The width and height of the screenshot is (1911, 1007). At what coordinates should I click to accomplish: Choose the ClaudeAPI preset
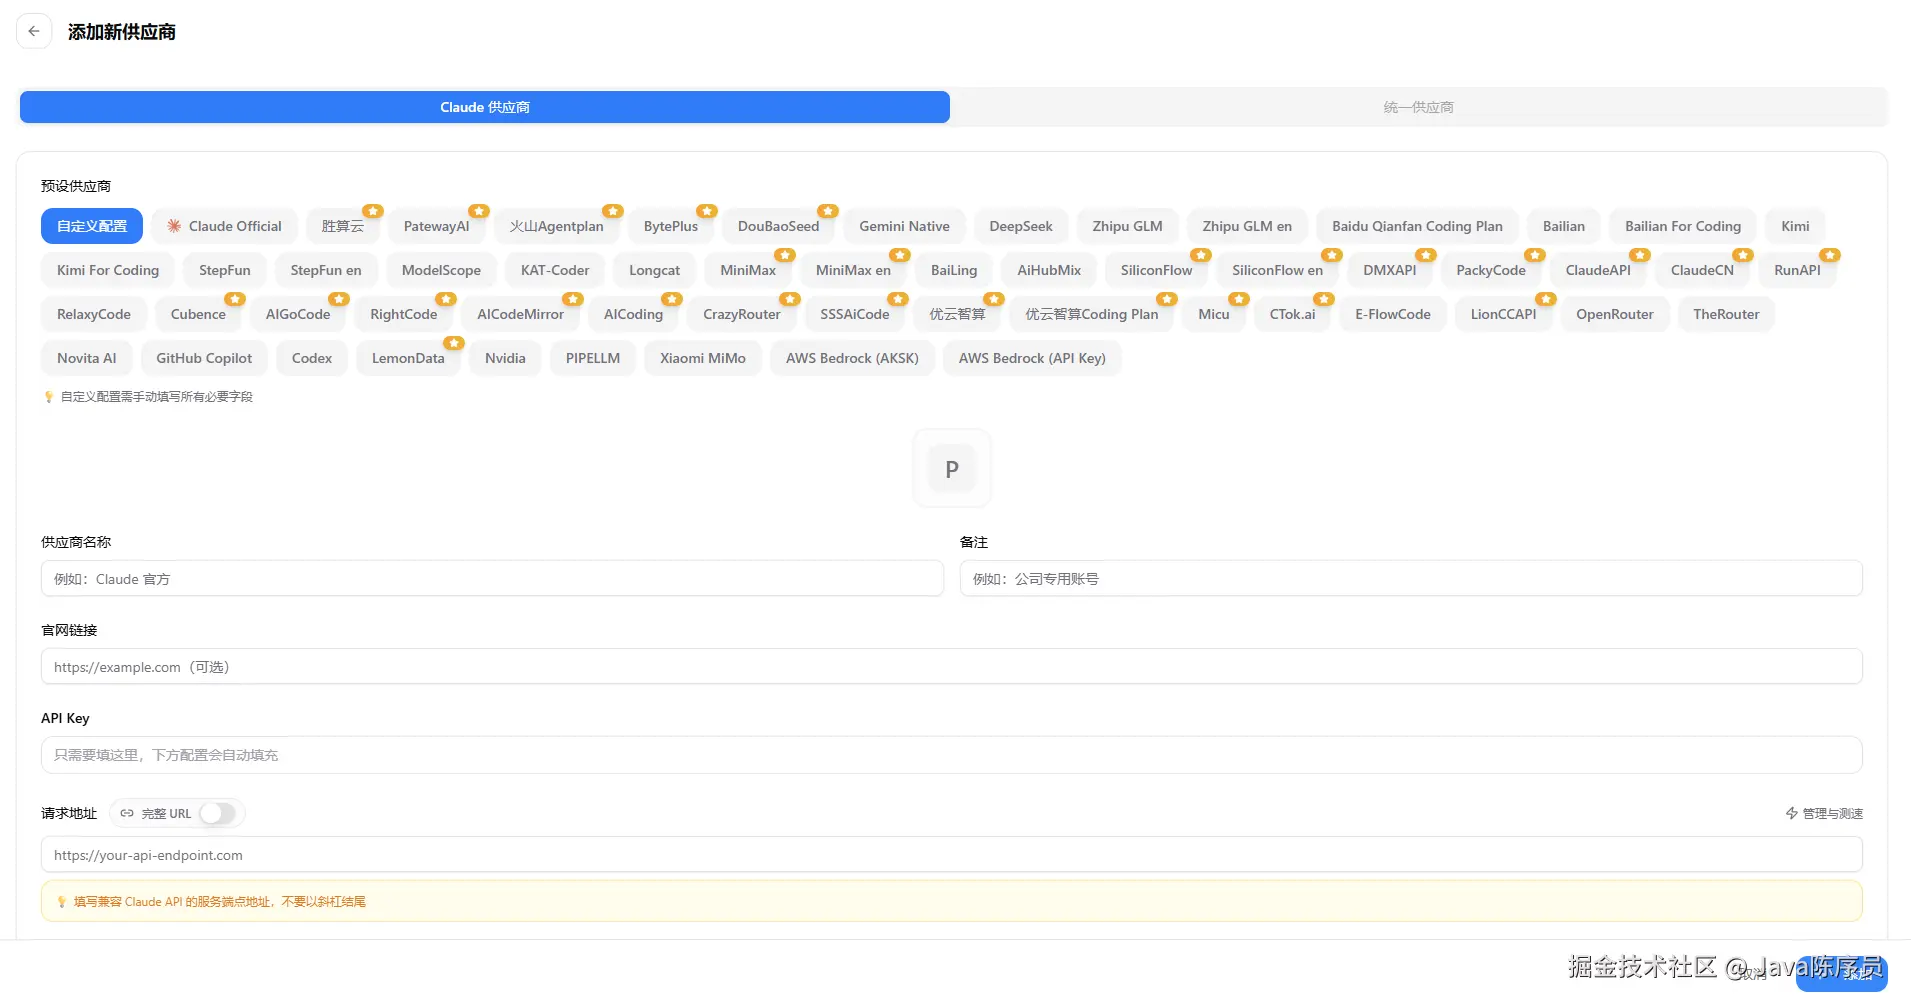point(1598,270)
